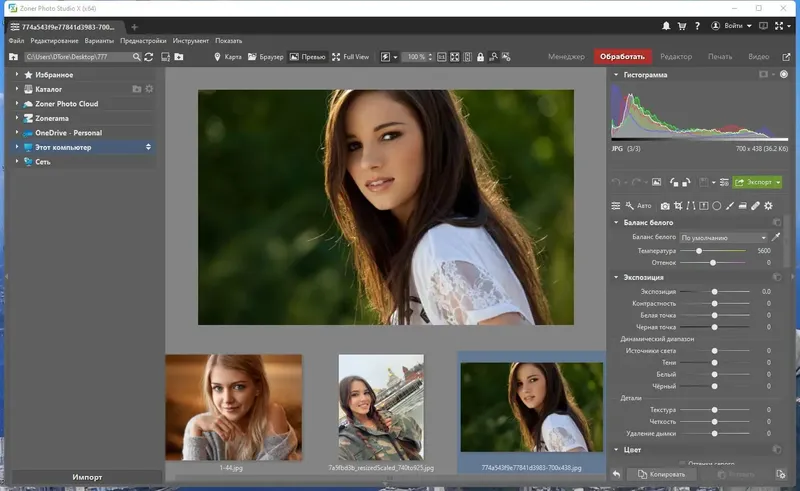The height and width of the screenshot is (491, 800).
Task: Select the radial filter circle tool
Action: point(717,206)
